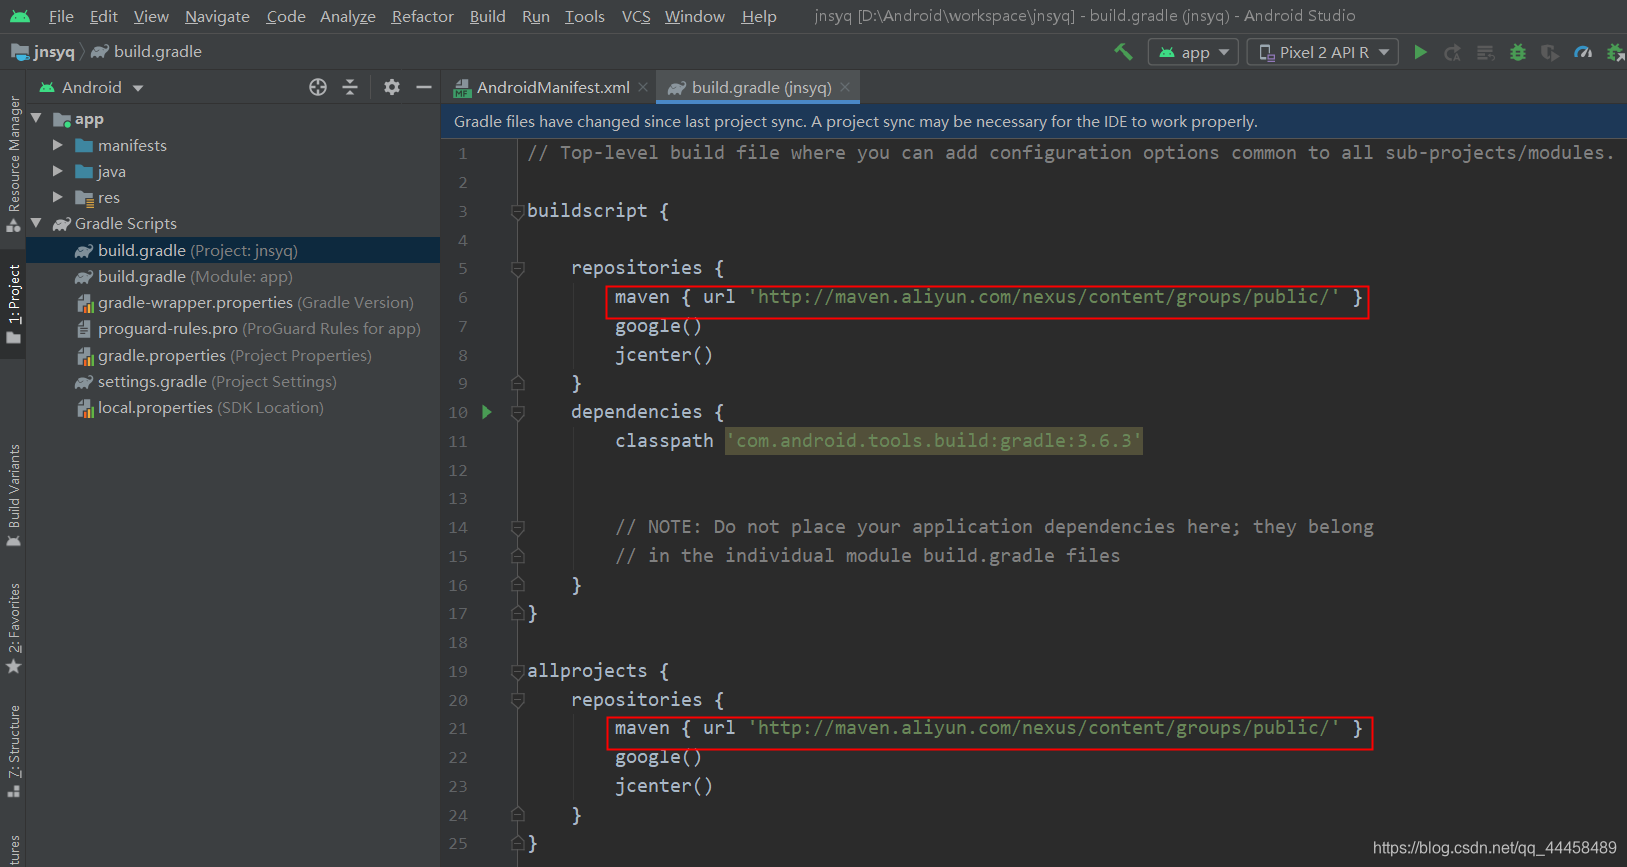Expand the java folder arrow
This screenshot has width=1627, height=867.
[58, 171]
